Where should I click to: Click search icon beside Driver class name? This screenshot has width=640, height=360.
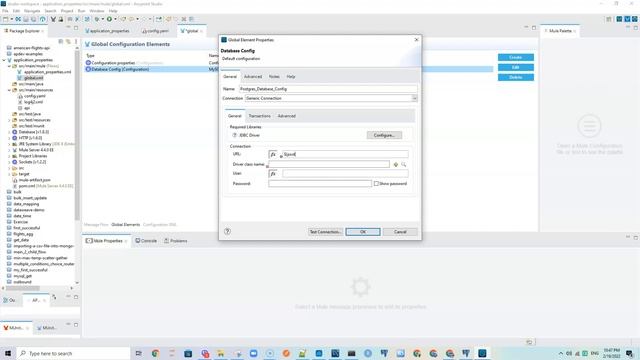pyautogui.click(x=403, y=164)
